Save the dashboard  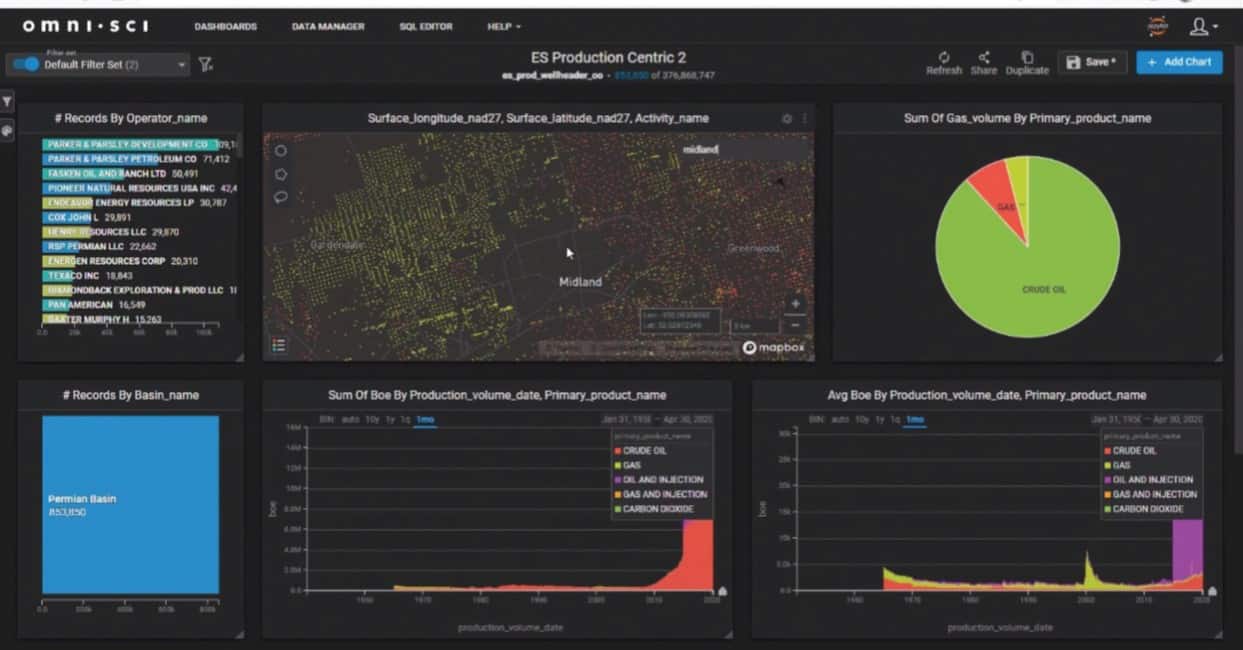(1092, 62)
